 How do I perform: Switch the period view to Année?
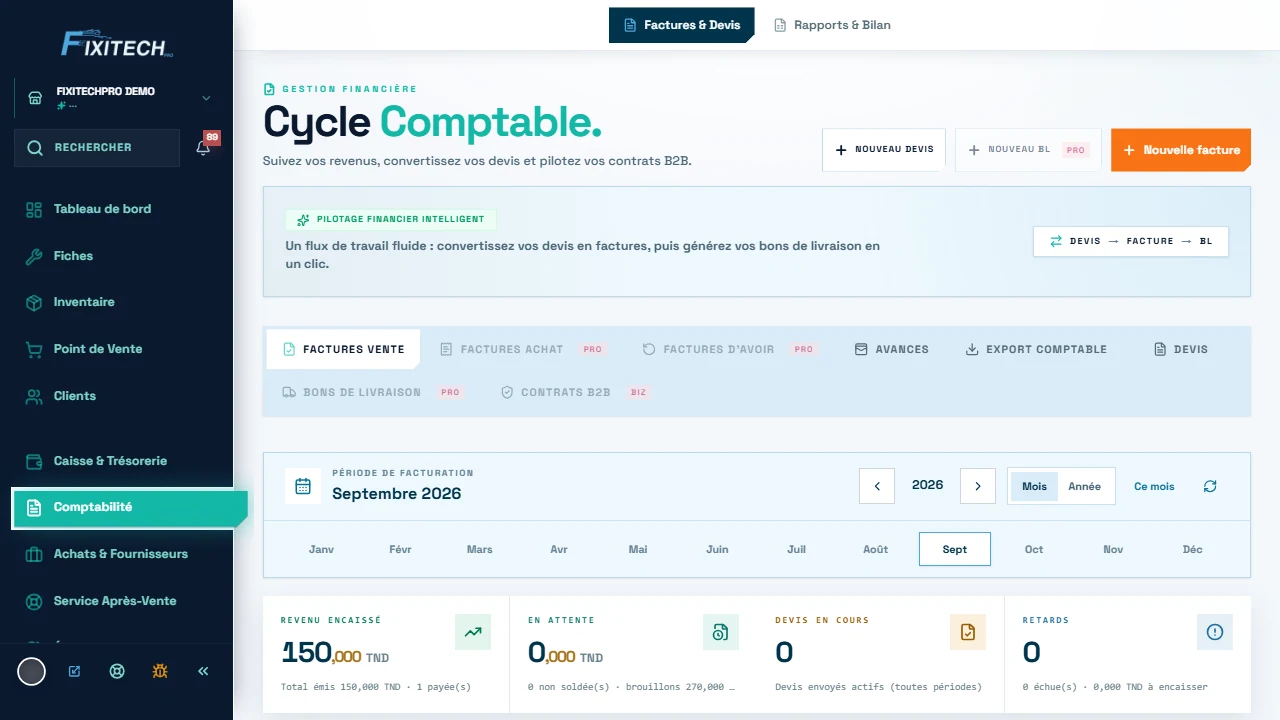pos(1084,486)
